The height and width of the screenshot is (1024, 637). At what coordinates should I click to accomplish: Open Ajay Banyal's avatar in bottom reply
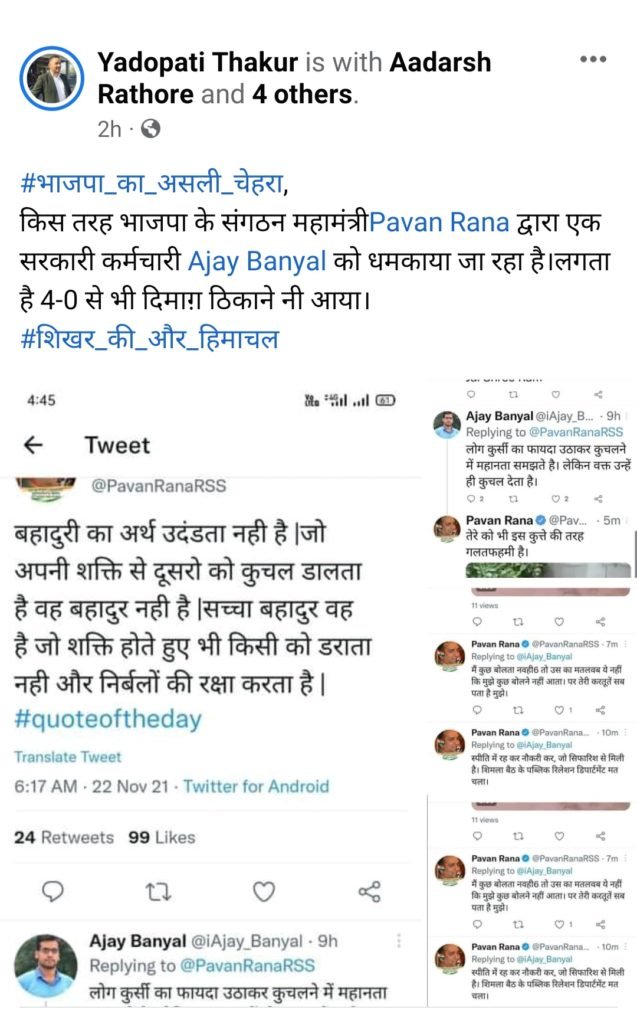45,966
